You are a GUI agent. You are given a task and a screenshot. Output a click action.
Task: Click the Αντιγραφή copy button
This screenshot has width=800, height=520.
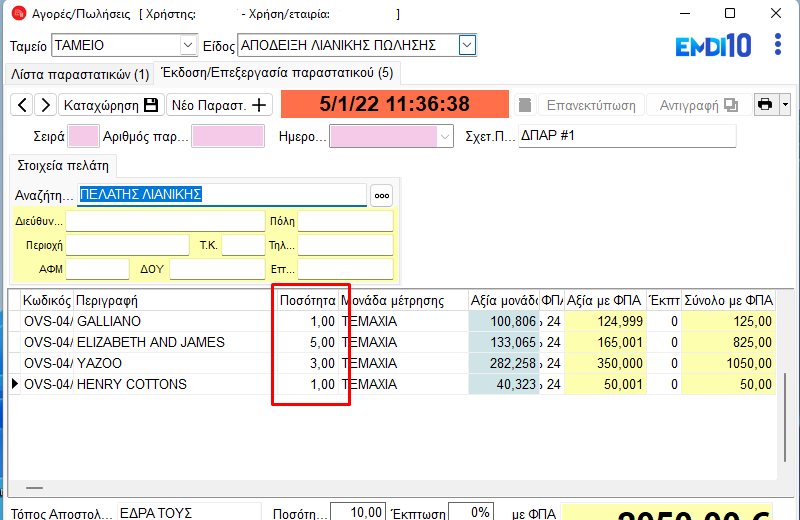click(x=699, y=105)
